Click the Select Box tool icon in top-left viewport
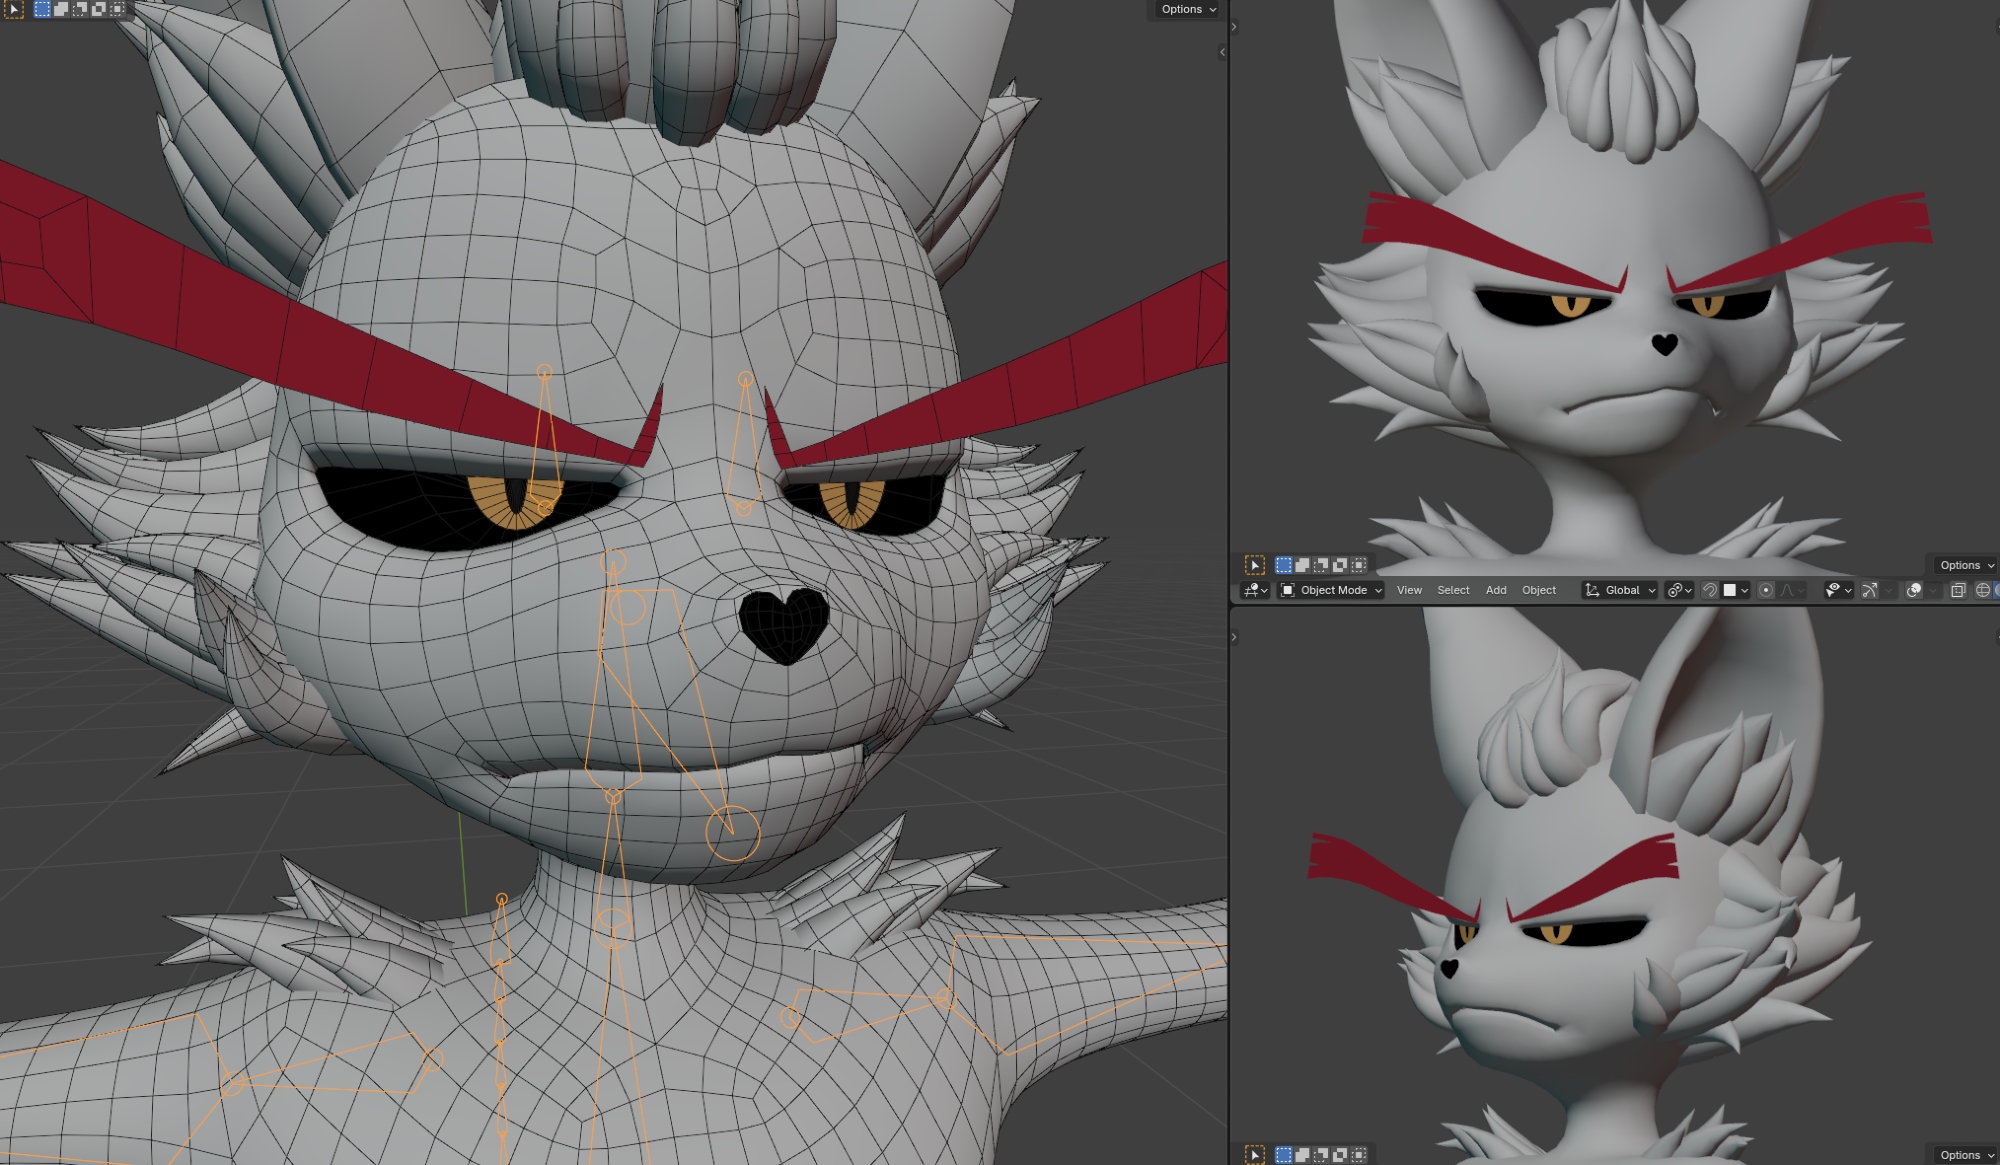Image resolution: width=2000 pixels, height=1165 pixels. [x=14, y=9]
